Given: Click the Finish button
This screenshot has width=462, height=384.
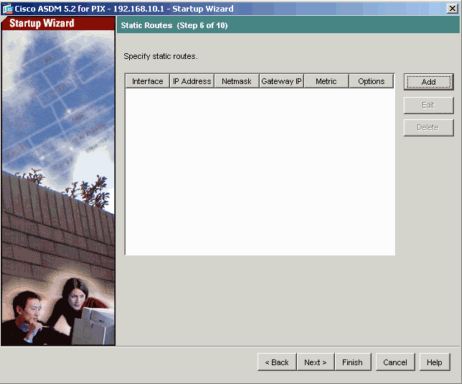Looking at the screenshot, I should [x=353, y=362].
